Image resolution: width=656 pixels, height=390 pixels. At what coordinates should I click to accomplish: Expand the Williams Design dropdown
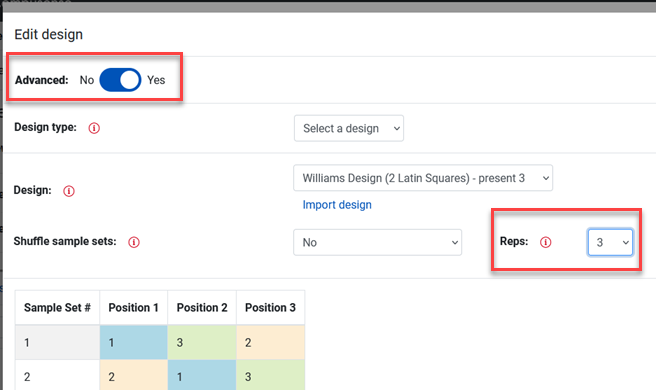coord(423,178)
